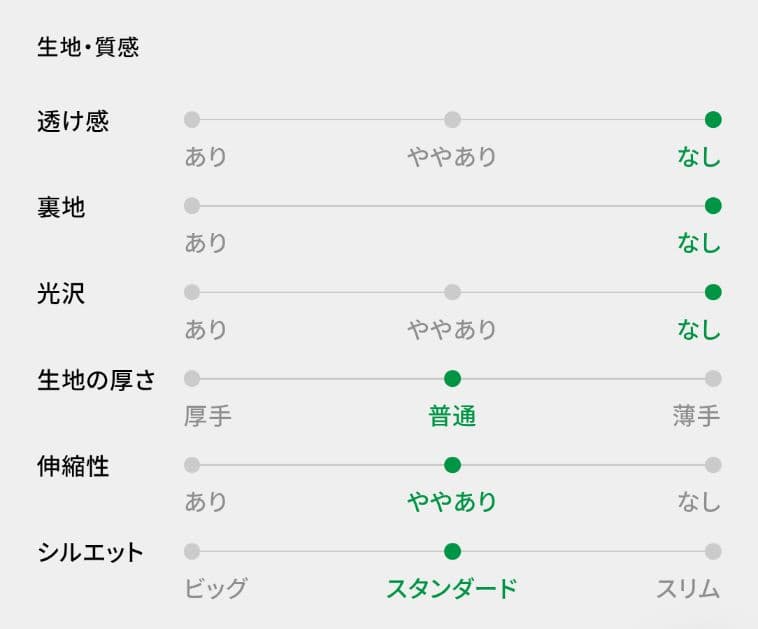Select the 伸縮性 'あり' dot
The height and width of the screenshot is (629, 758).
tap(192, 465)
